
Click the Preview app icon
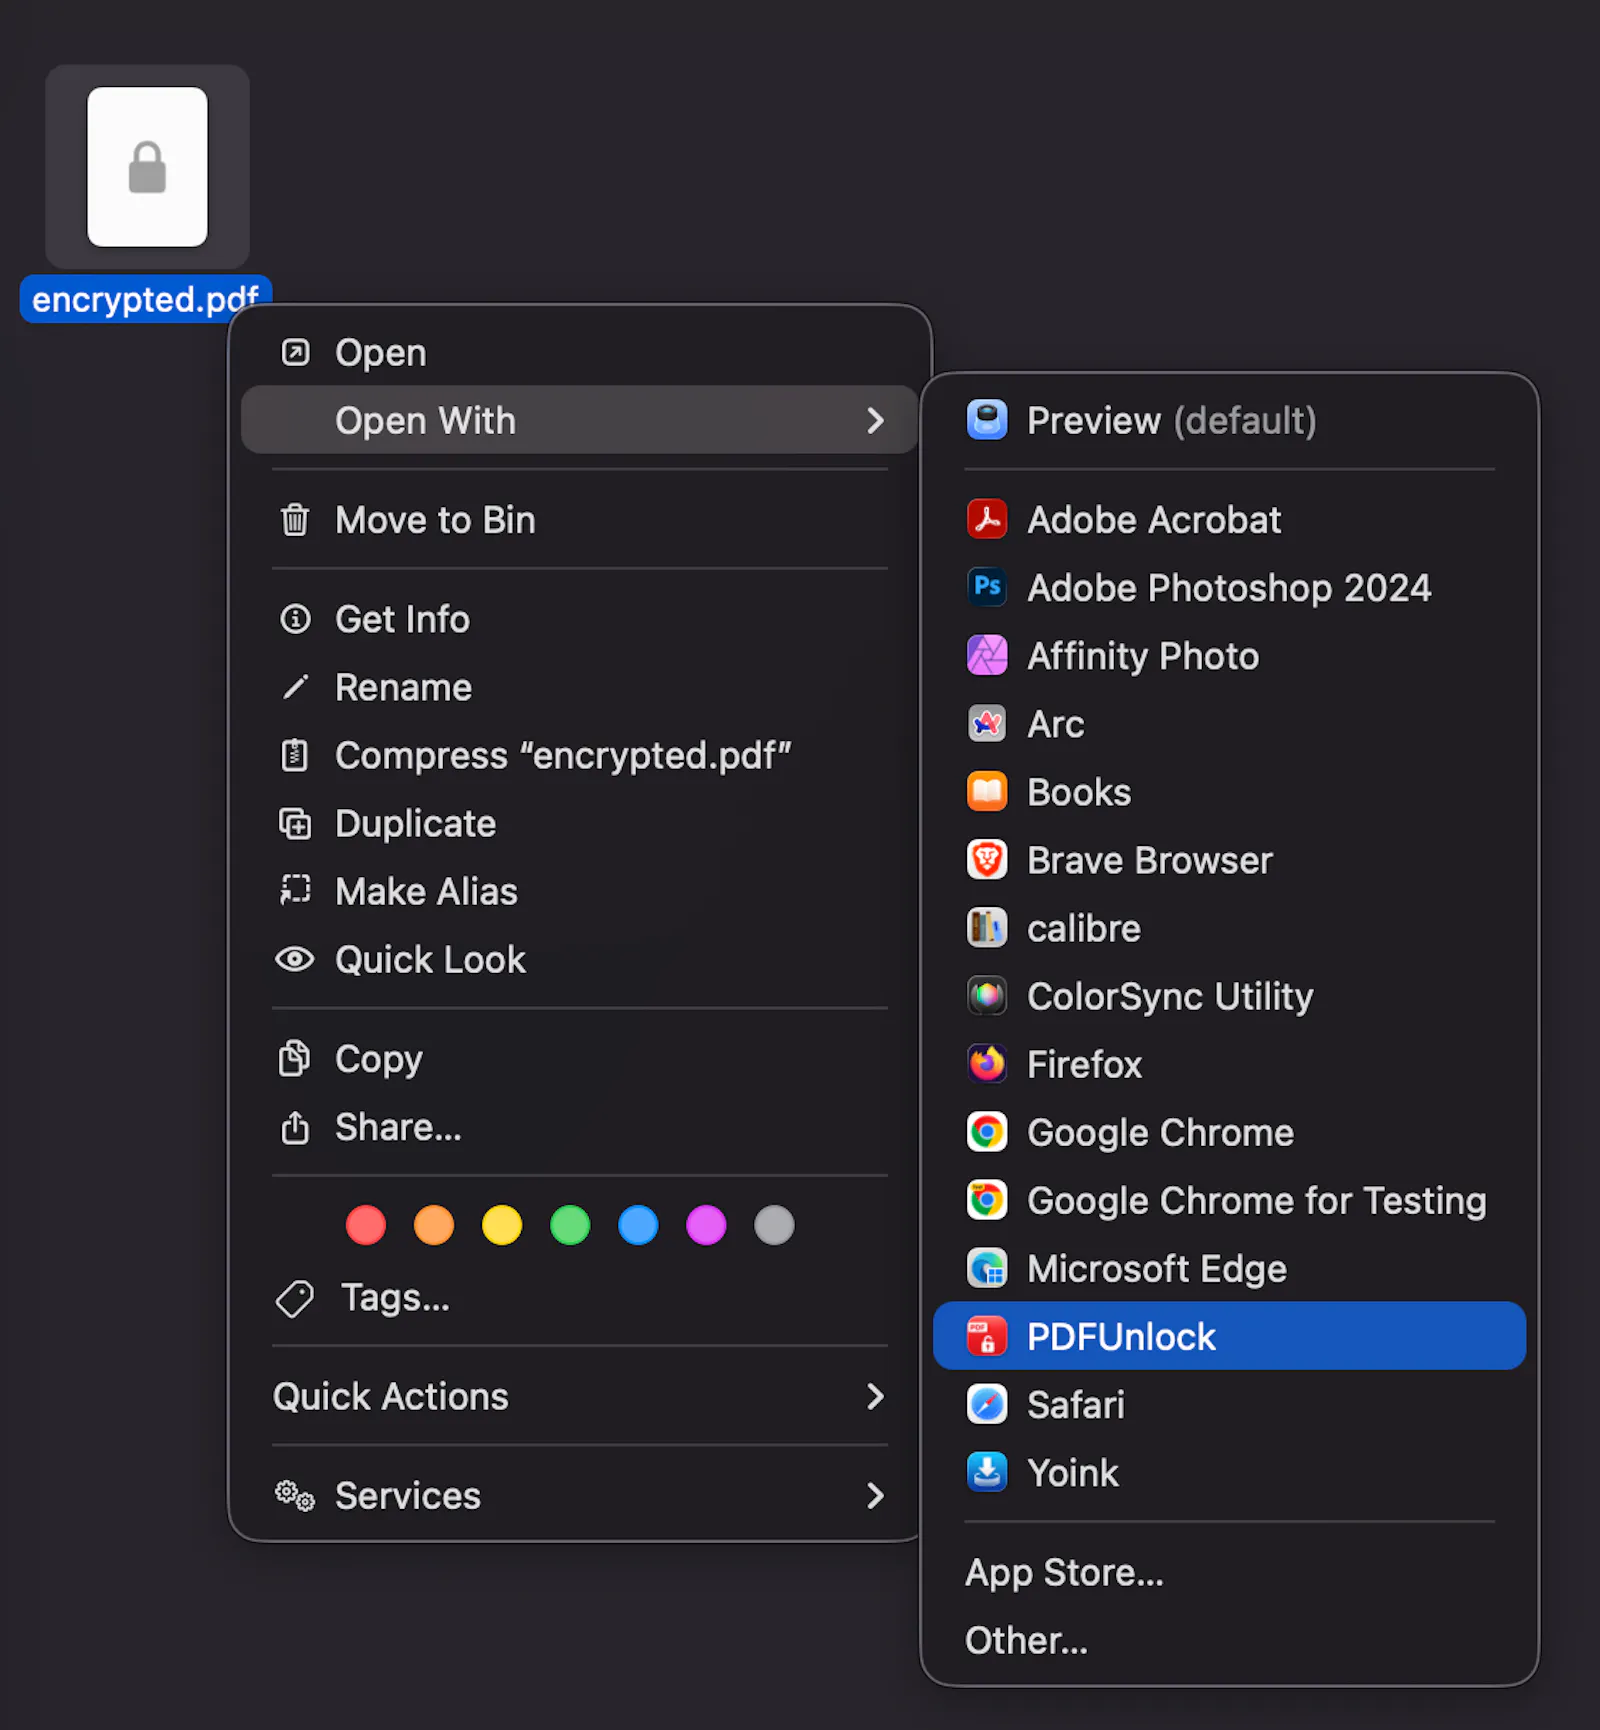click(x=987, y=420)
